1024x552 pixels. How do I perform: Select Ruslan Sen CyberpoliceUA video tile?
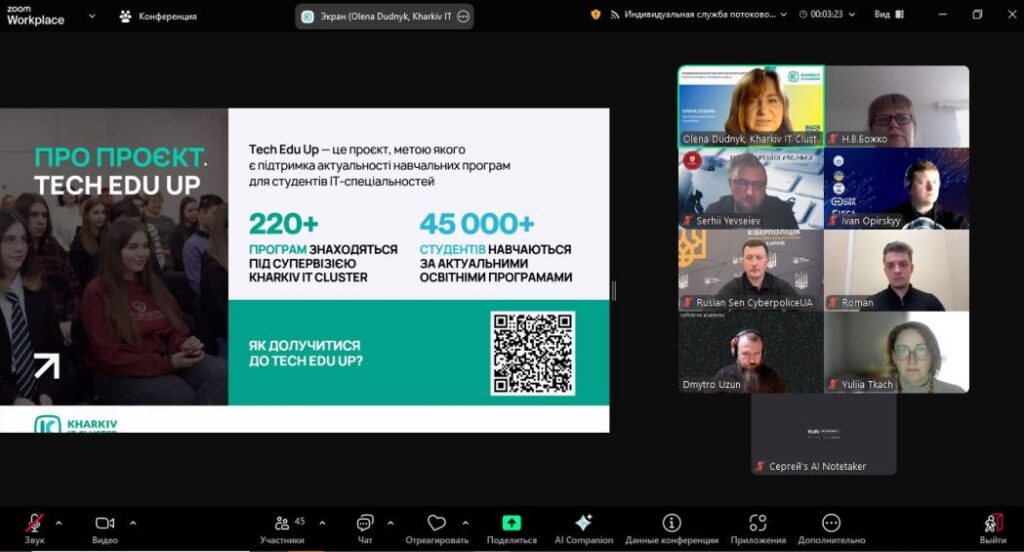[x=751, y=270]
